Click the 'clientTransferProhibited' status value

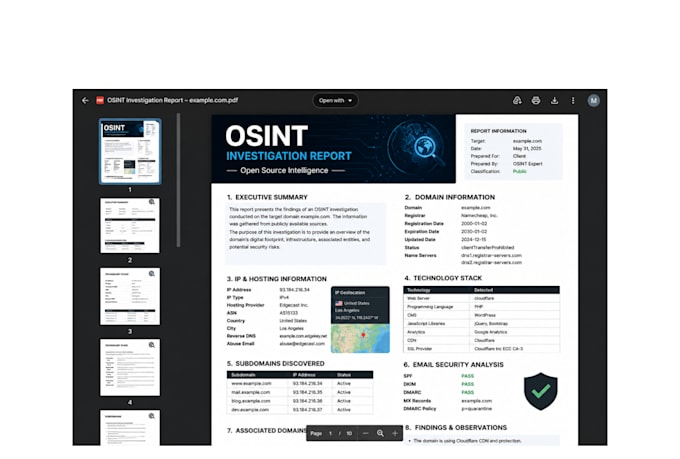tap(487, 248)
